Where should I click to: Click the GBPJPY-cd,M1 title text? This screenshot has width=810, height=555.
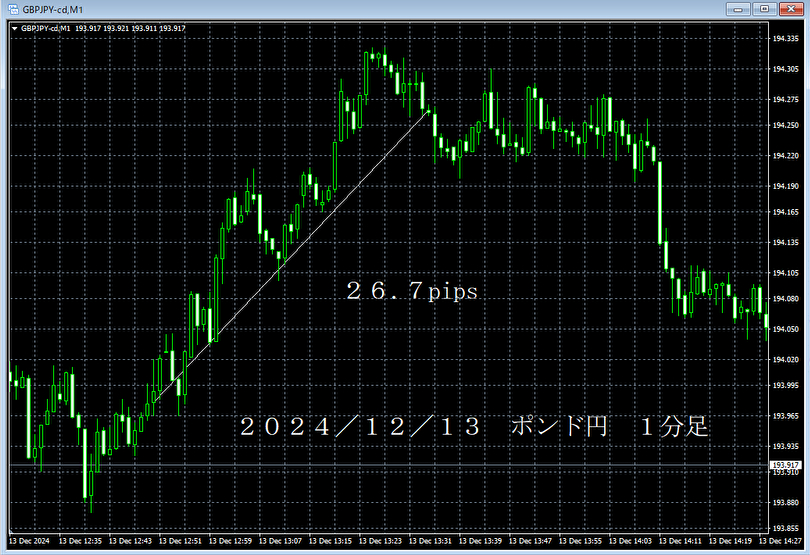point(52,10)
